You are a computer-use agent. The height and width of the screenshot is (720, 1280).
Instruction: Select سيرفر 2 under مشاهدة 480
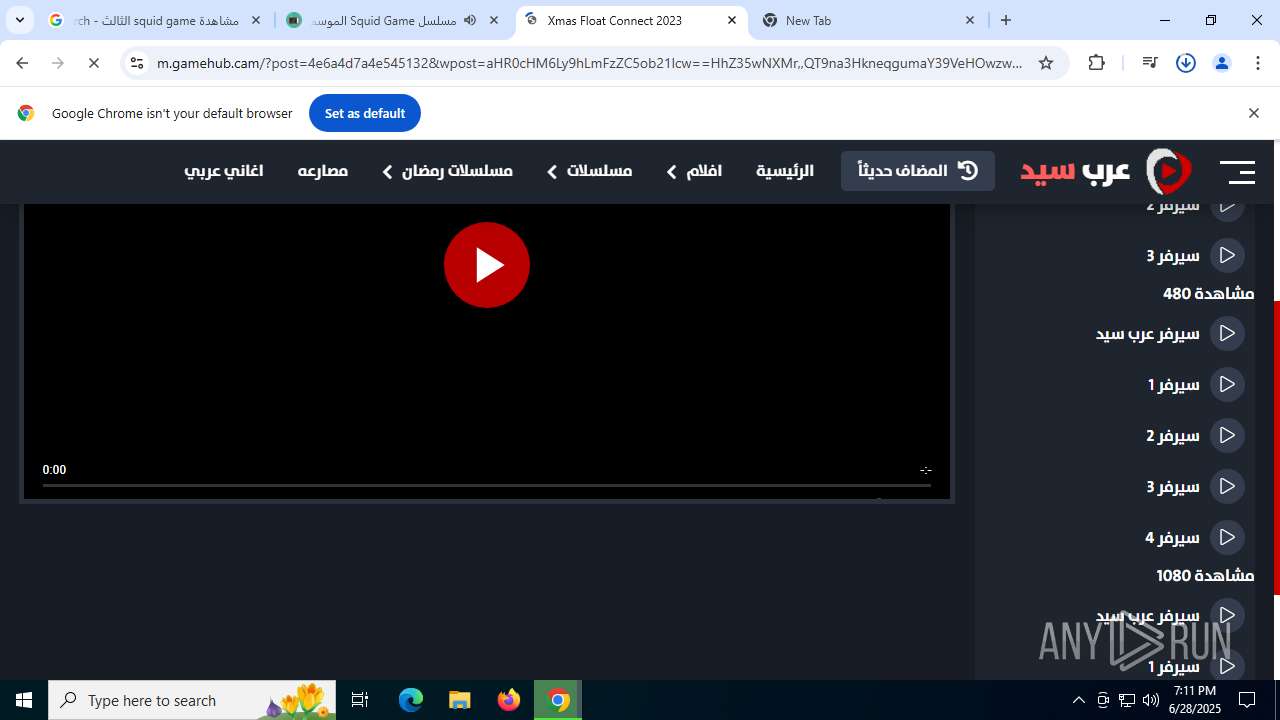[x=1194, y=435]
